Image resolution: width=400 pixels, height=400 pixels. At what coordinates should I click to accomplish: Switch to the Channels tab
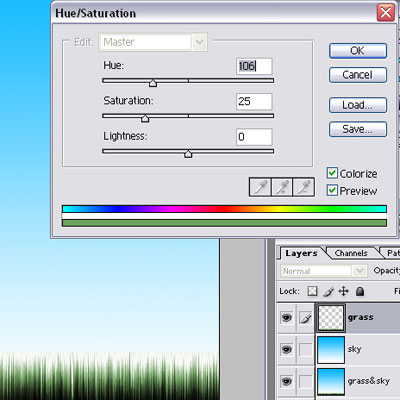pyautogui.click(x=351, y=253)
